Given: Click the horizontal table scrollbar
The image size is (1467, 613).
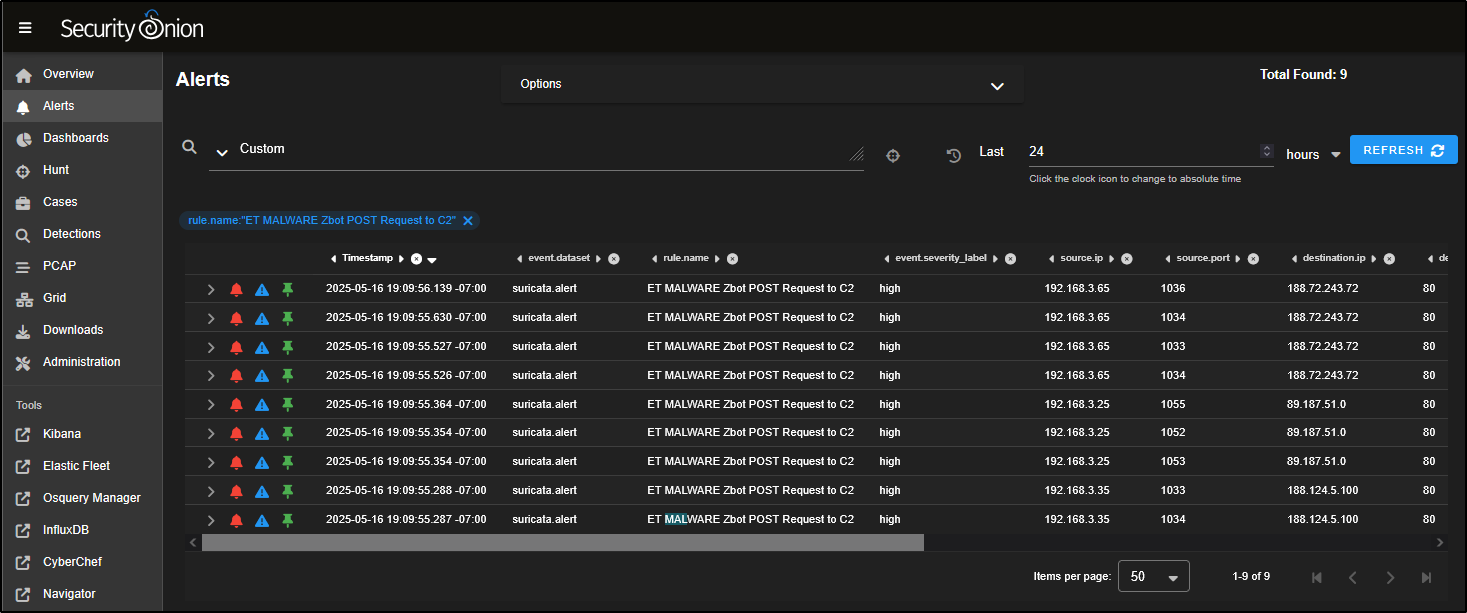Looking at the screenshot, I should tap(562, 542).
